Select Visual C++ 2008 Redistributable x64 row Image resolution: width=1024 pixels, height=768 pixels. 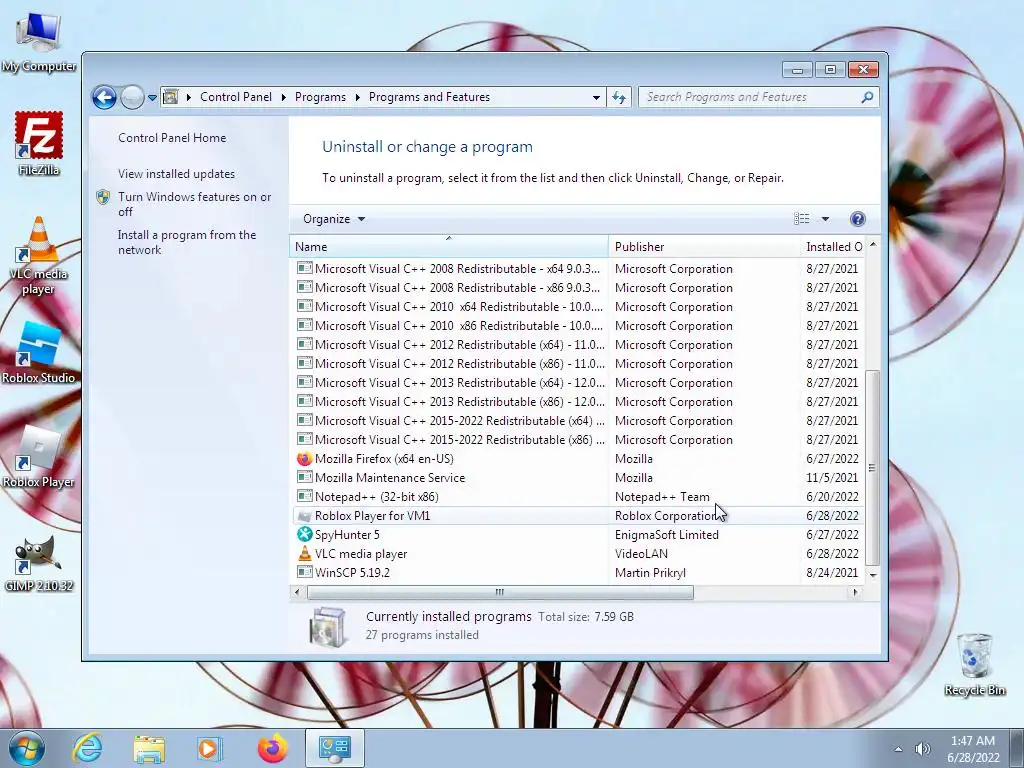(578, 268)
